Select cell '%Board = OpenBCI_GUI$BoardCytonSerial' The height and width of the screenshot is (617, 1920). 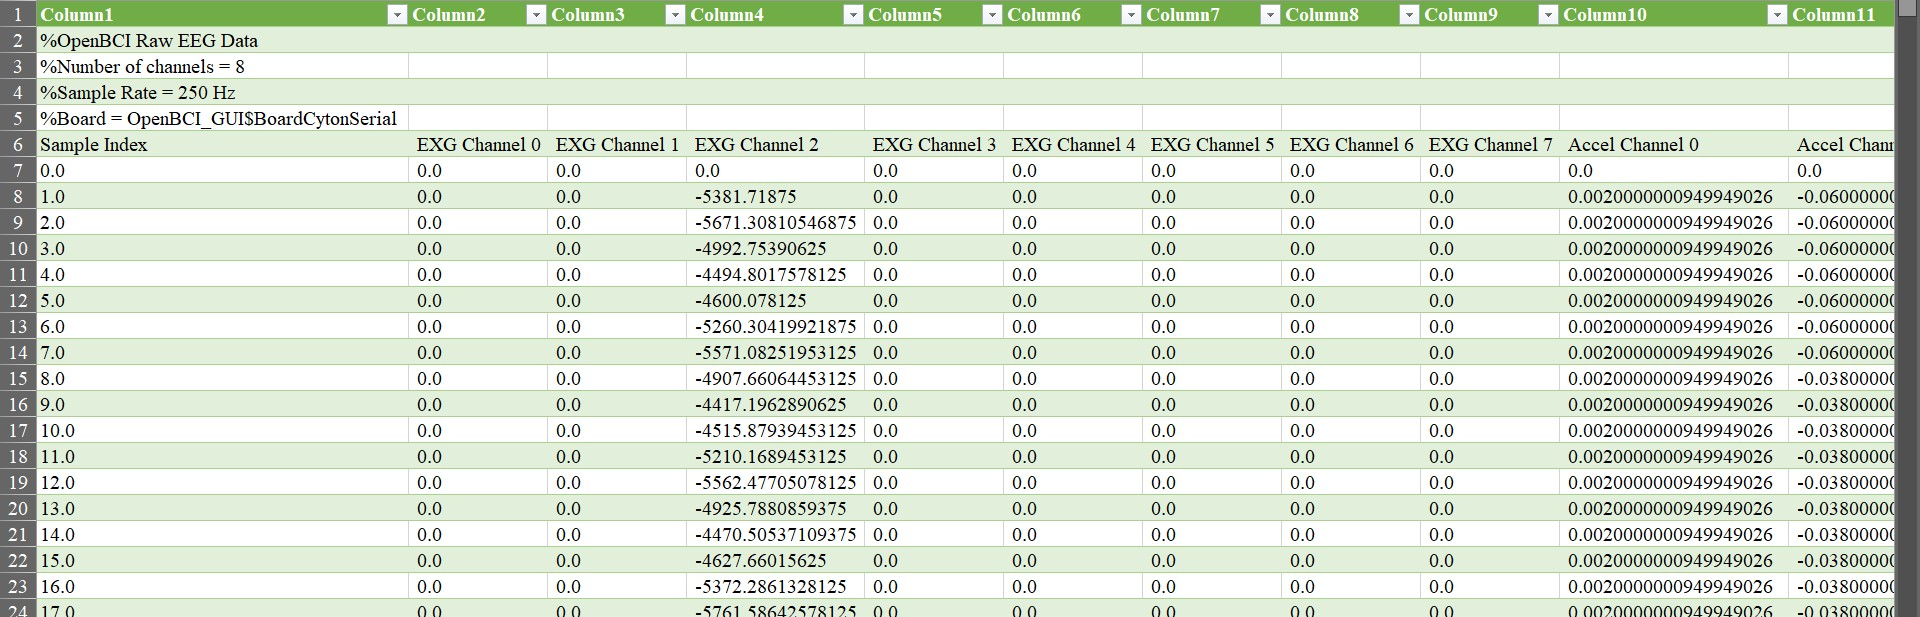coord(222,119)
